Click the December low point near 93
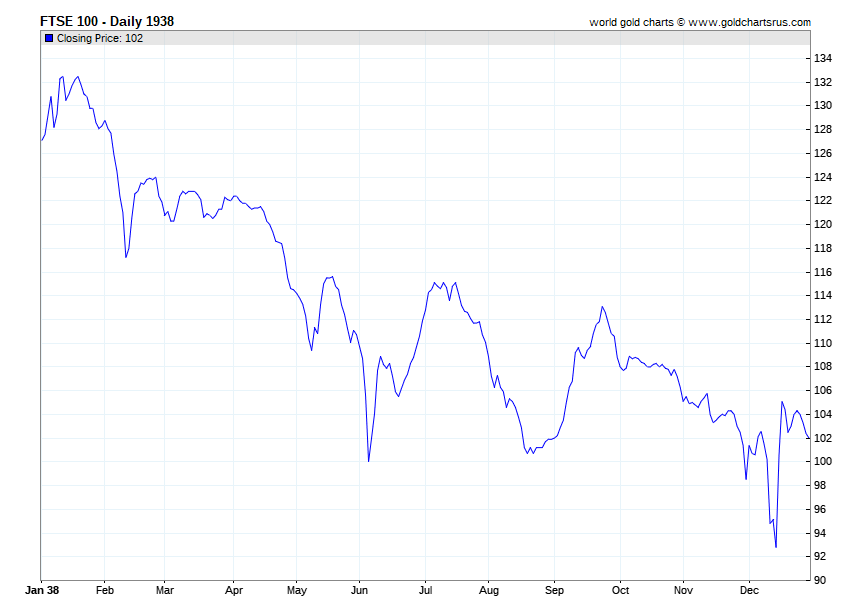850x616 pixels. (776, 547)
